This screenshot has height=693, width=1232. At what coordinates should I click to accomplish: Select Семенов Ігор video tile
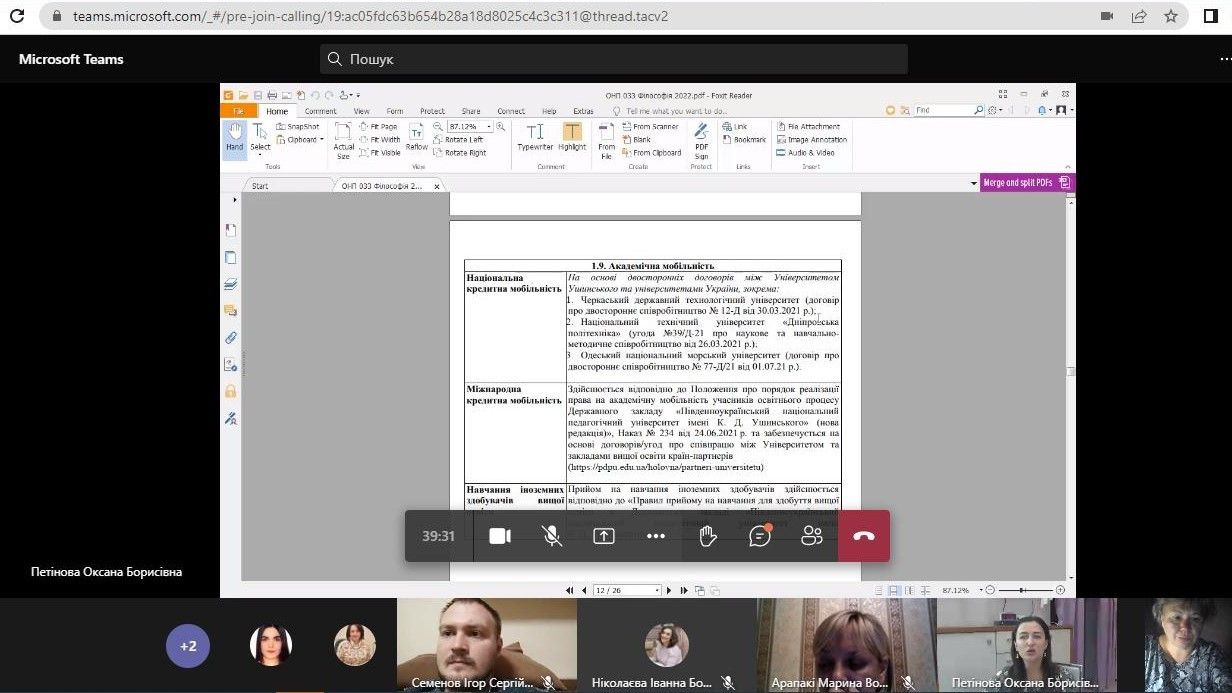point(486,645)
